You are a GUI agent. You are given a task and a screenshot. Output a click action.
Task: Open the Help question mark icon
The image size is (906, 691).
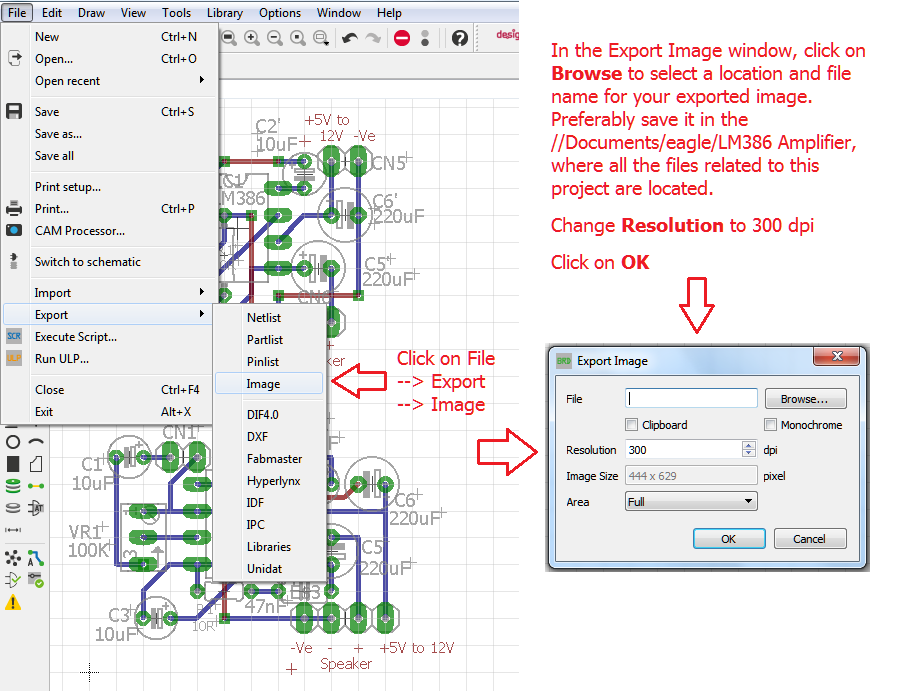(459, 38)
